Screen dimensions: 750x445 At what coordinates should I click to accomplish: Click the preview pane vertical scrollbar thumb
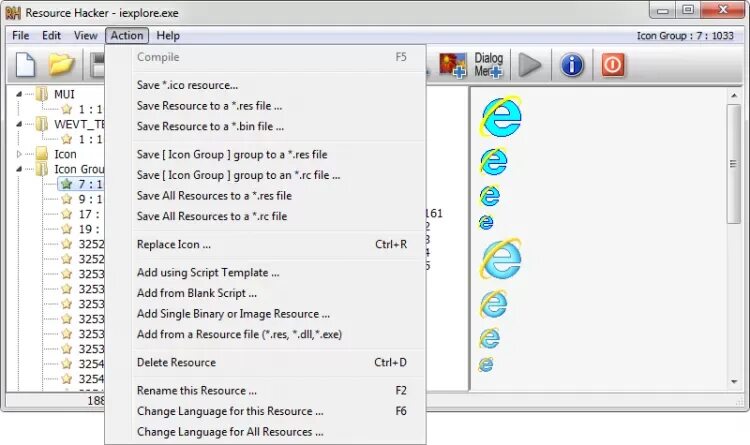coord(733,164)
